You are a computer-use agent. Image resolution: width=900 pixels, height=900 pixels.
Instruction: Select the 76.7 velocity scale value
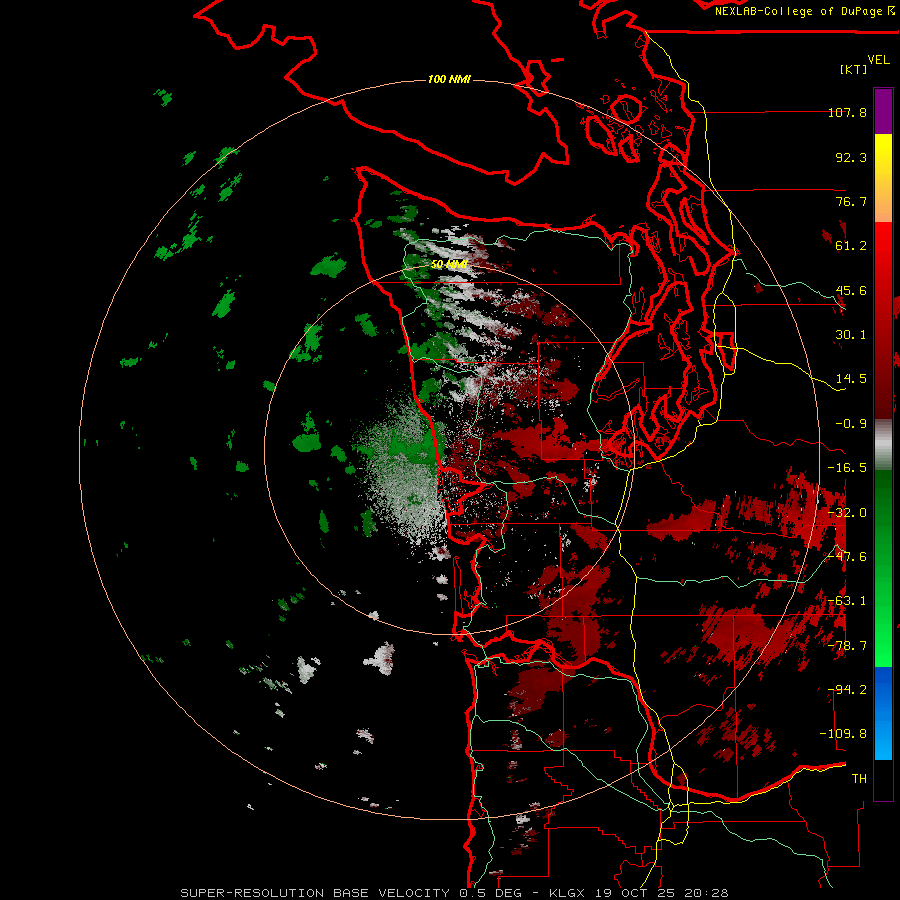[851, 201]
